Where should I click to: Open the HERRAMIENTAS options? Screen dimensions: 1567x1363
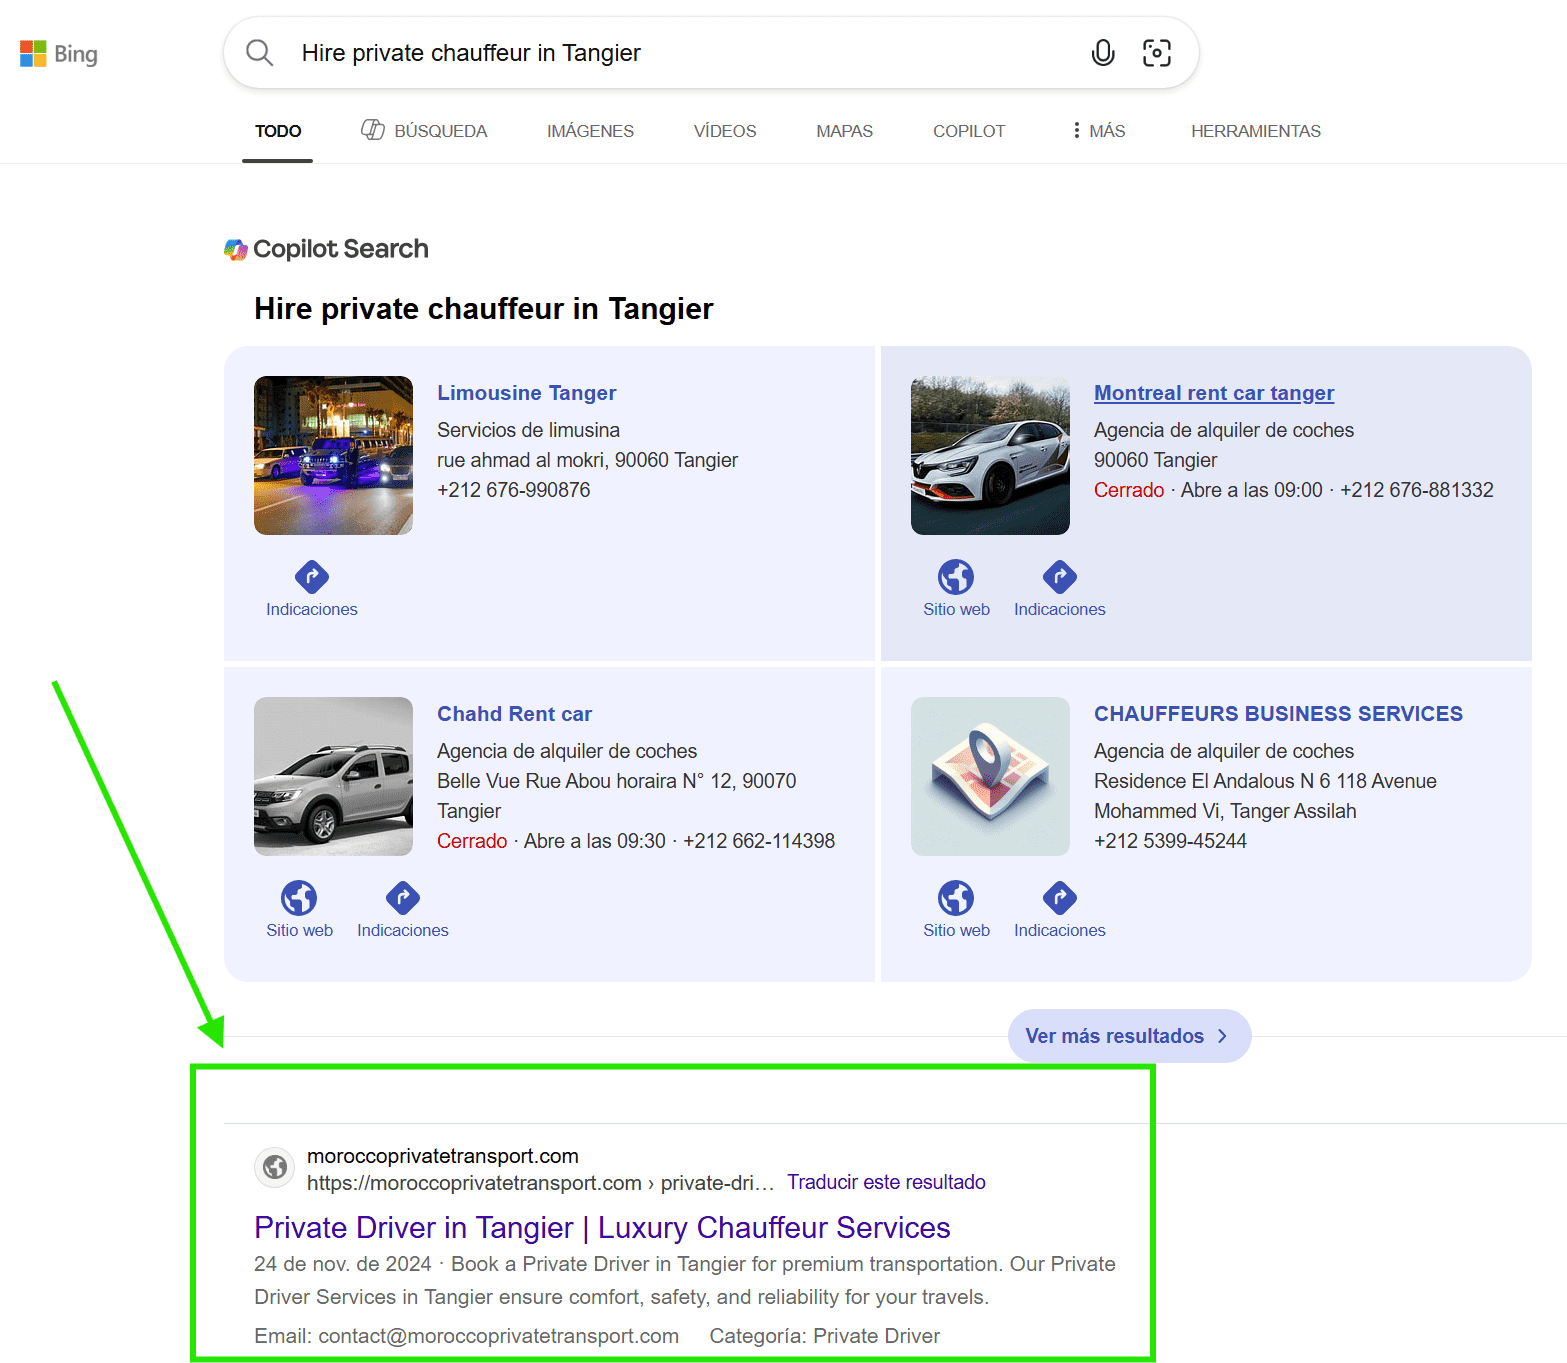click(1255, 131)
